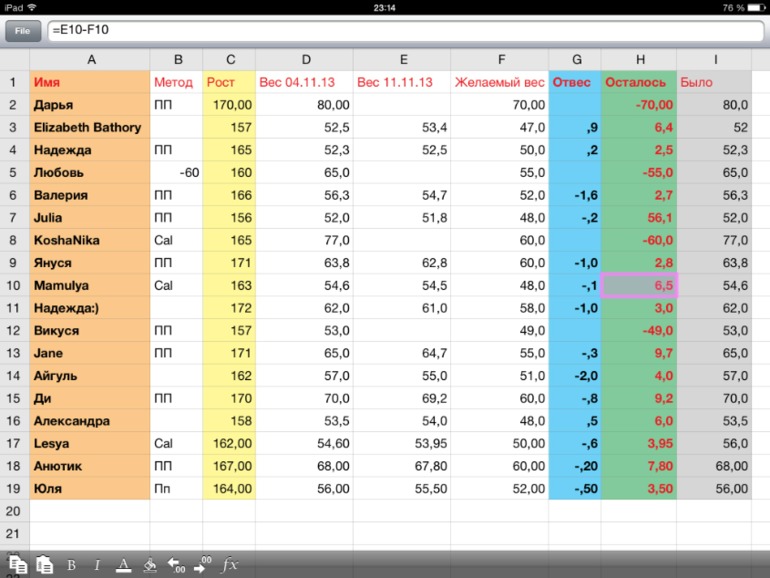Select the 67,80 weight cell for Анютик
The width and height of the screenshot is (770, 578).
point(402,466)
